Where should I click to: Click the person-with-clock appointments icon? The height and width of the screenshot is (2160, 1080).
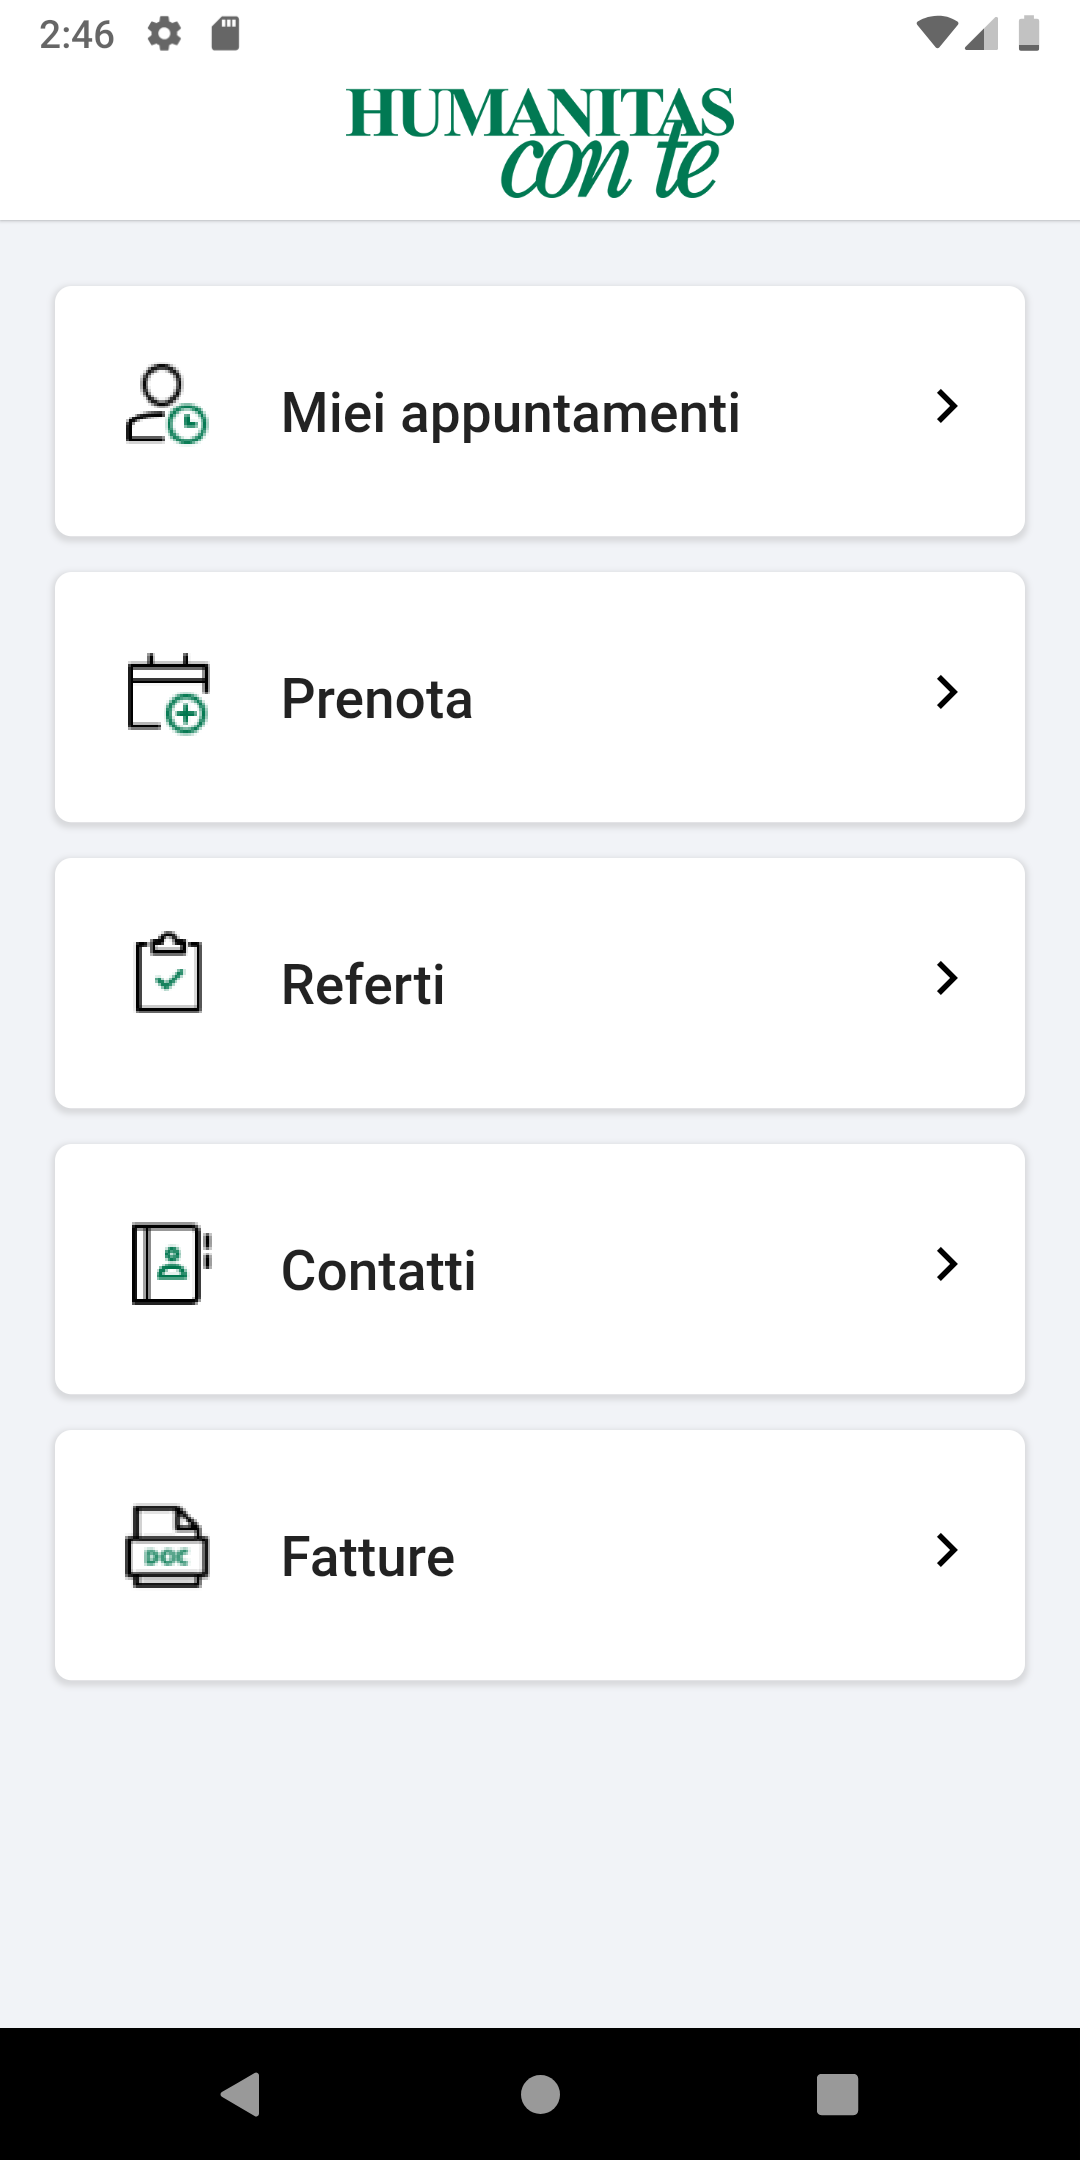tap(166, 404)
